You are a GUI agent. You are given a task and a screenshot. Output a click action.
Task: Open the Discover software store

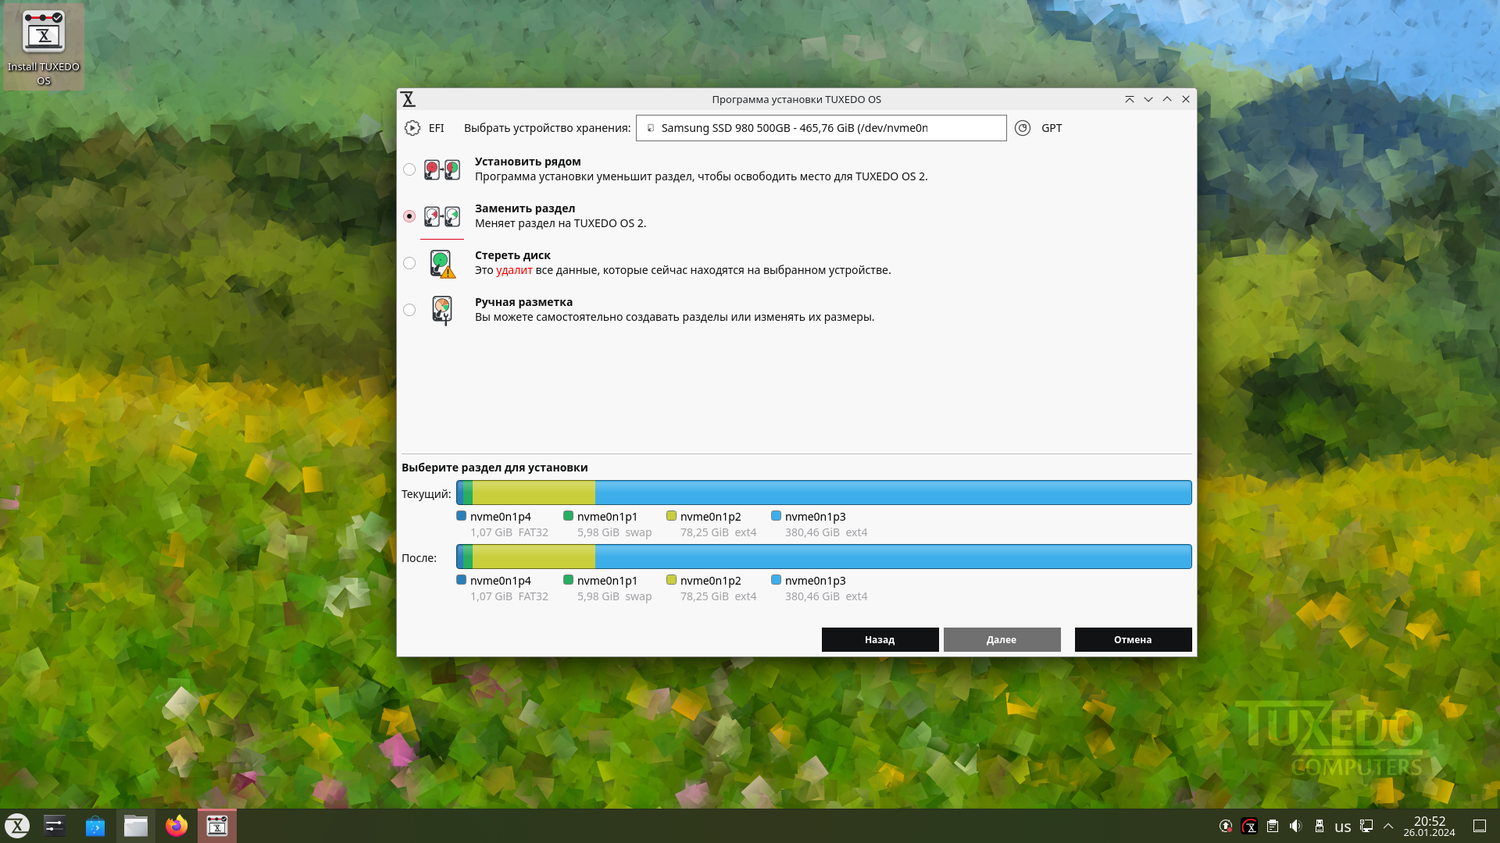95,826
